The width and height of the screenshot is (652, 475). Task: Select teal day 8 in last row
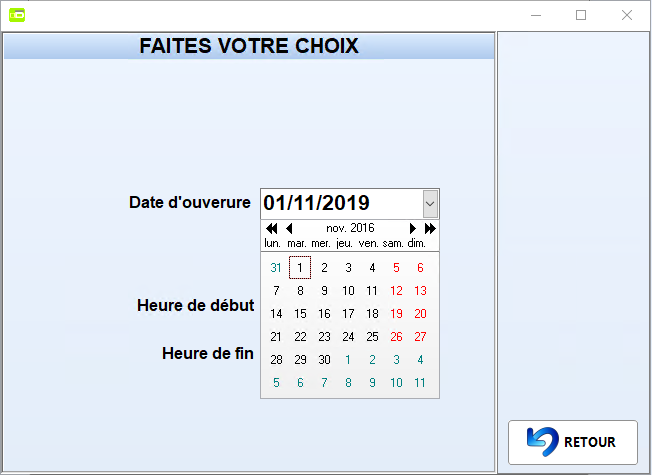[348, 383]
